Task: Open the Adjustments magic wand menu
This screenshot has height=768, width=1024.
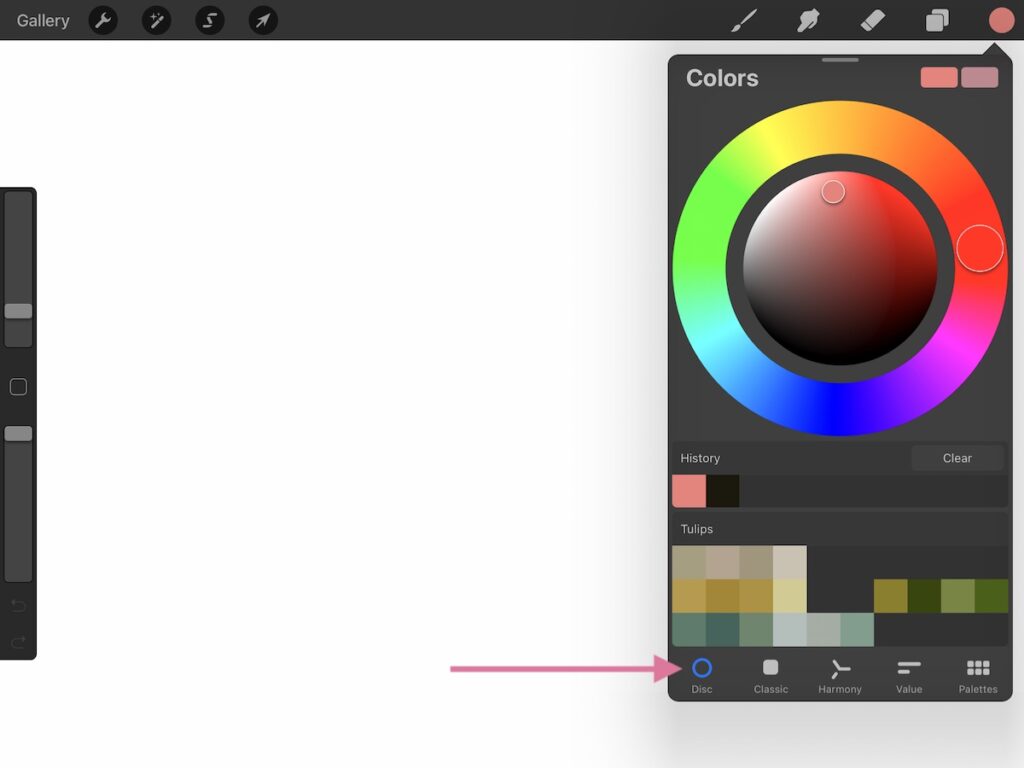Action: [x=157, y=20]
